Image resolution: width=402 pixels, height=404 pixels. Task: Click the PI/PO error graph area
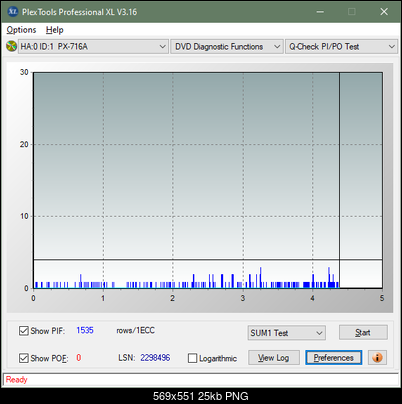[x=208, y=180]
